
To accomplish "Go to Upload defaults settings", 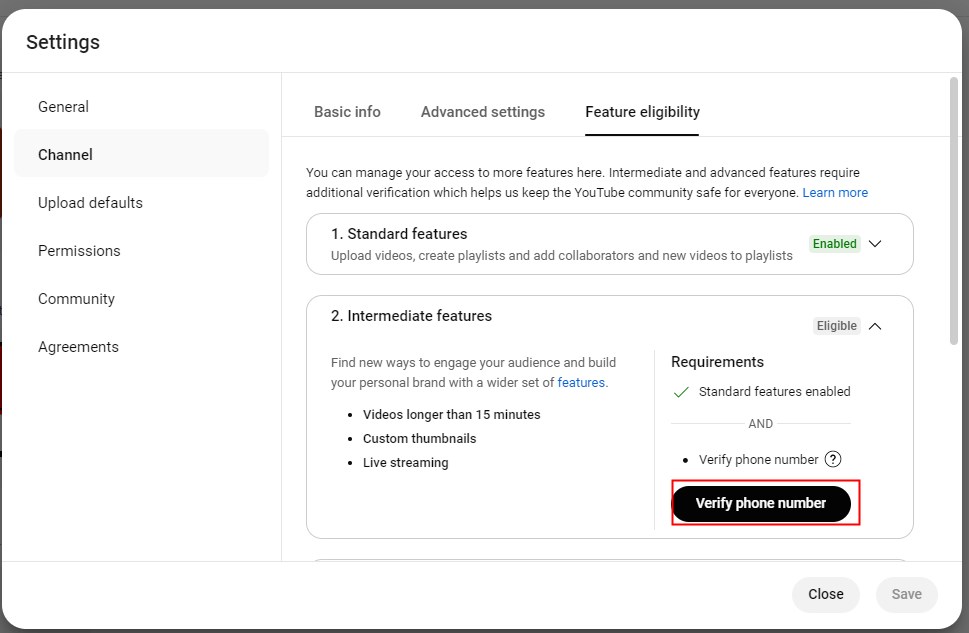I will 90,203.
